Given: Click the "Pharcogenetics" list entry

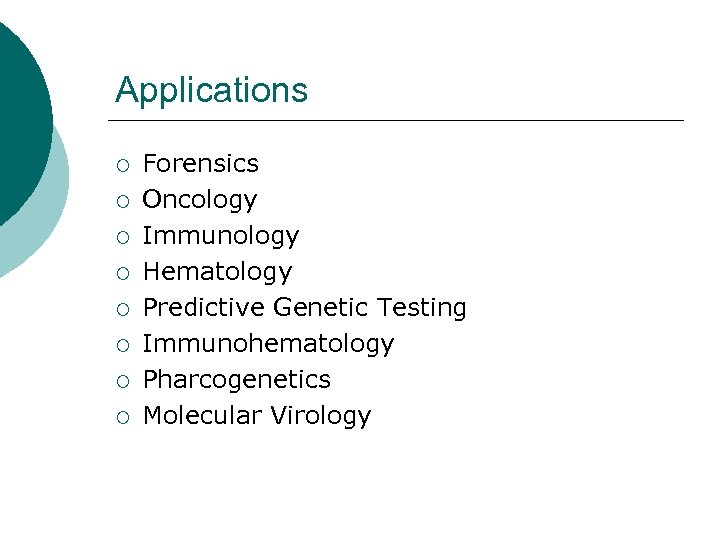Looking at the screenshot, I should tap(237, 379).
